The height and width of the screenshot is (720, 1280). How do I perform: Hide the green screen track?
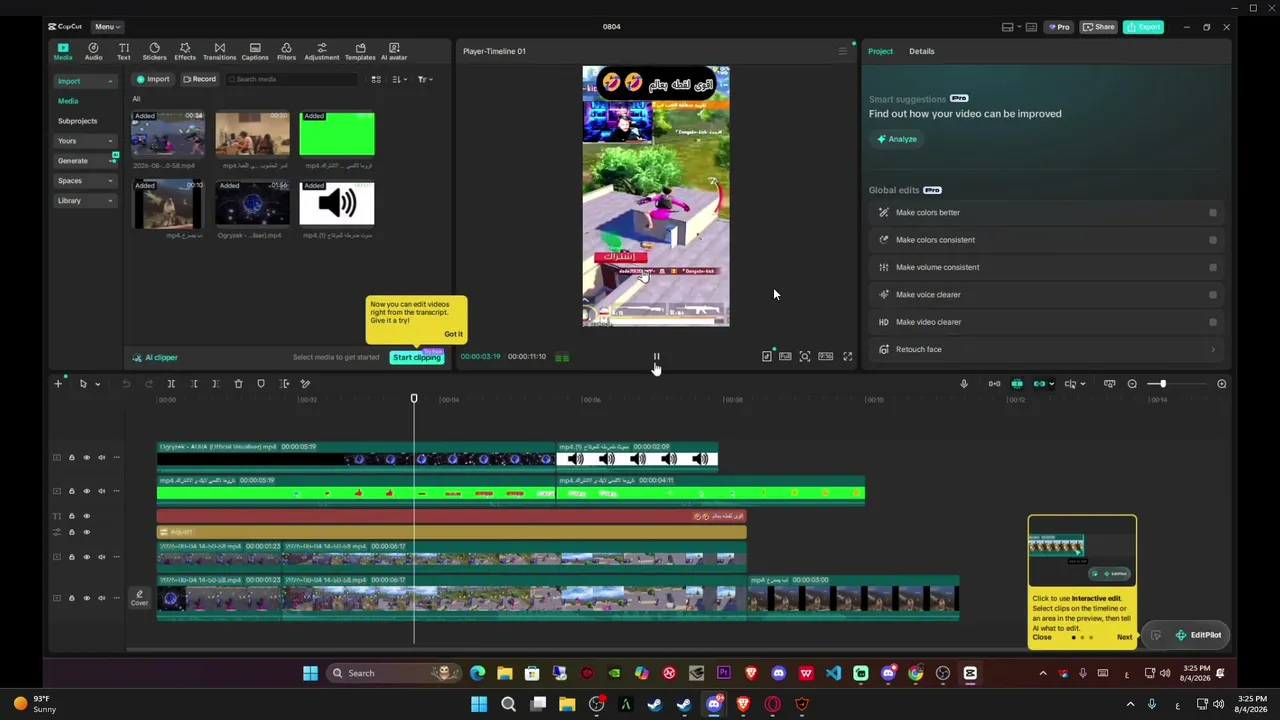[x=86, y=491]
